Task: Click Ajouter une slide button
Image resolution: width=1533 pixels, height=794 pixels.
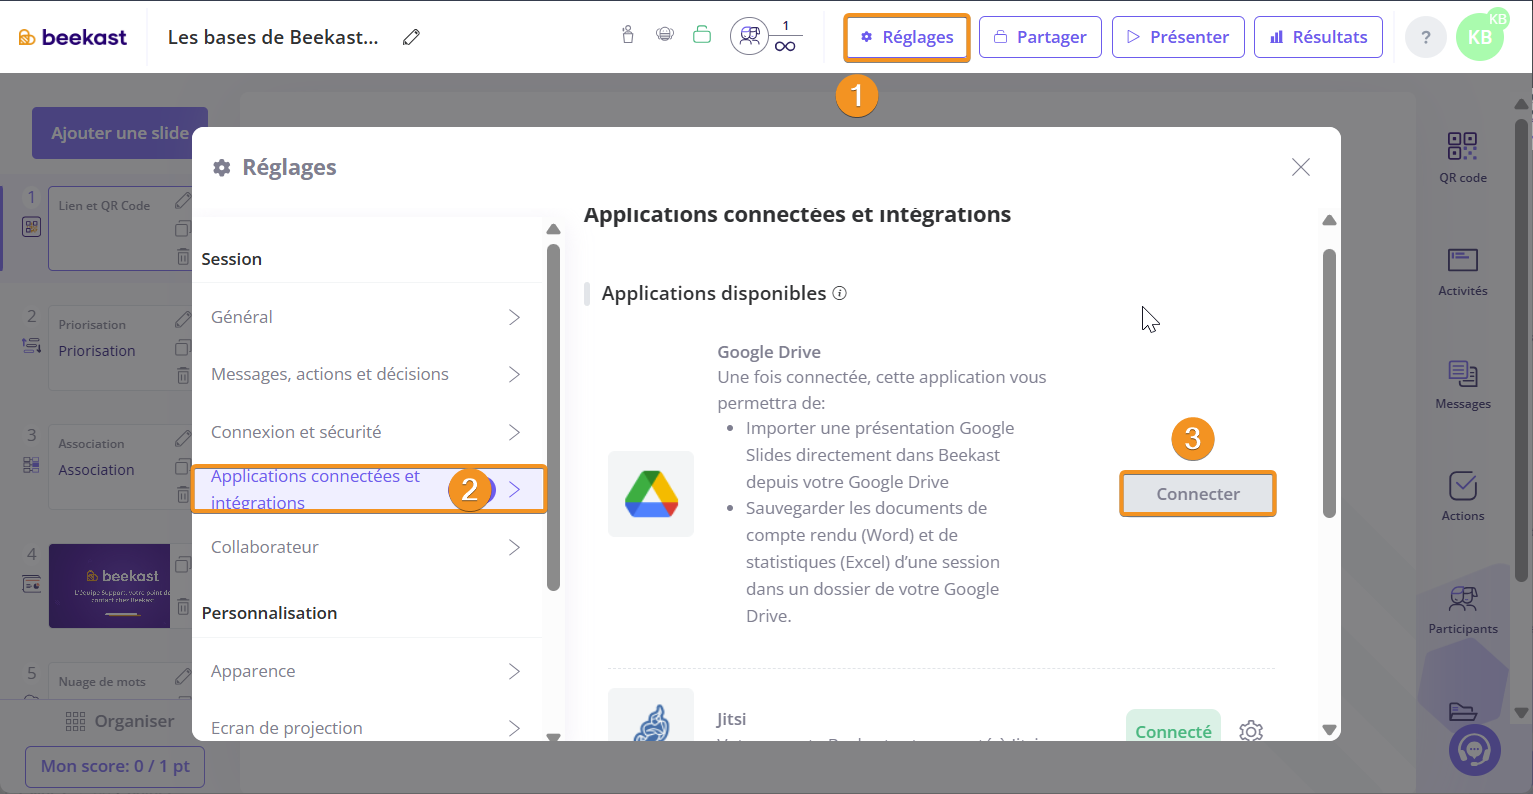Action: [120, 133]
